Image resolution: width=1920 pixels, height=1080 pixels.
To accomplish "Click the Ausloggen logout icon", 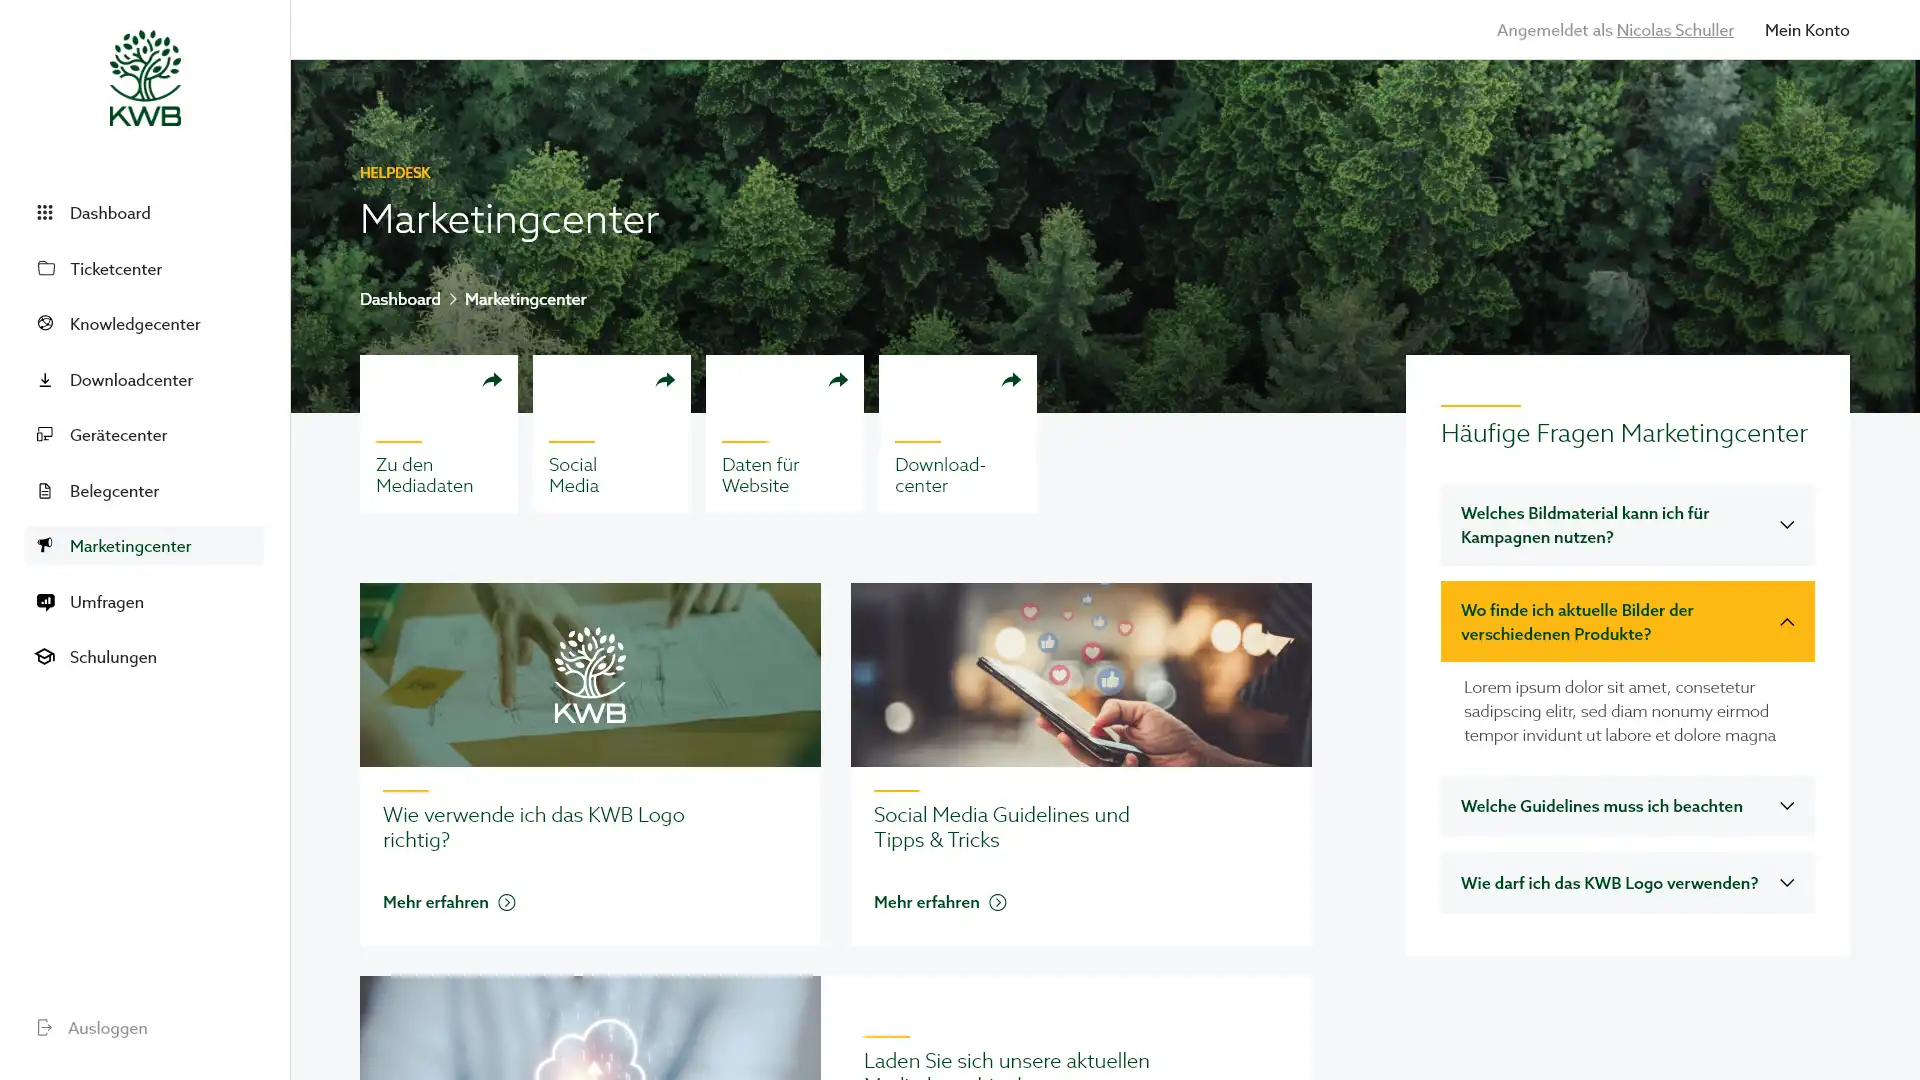I will coord(45,1027).
